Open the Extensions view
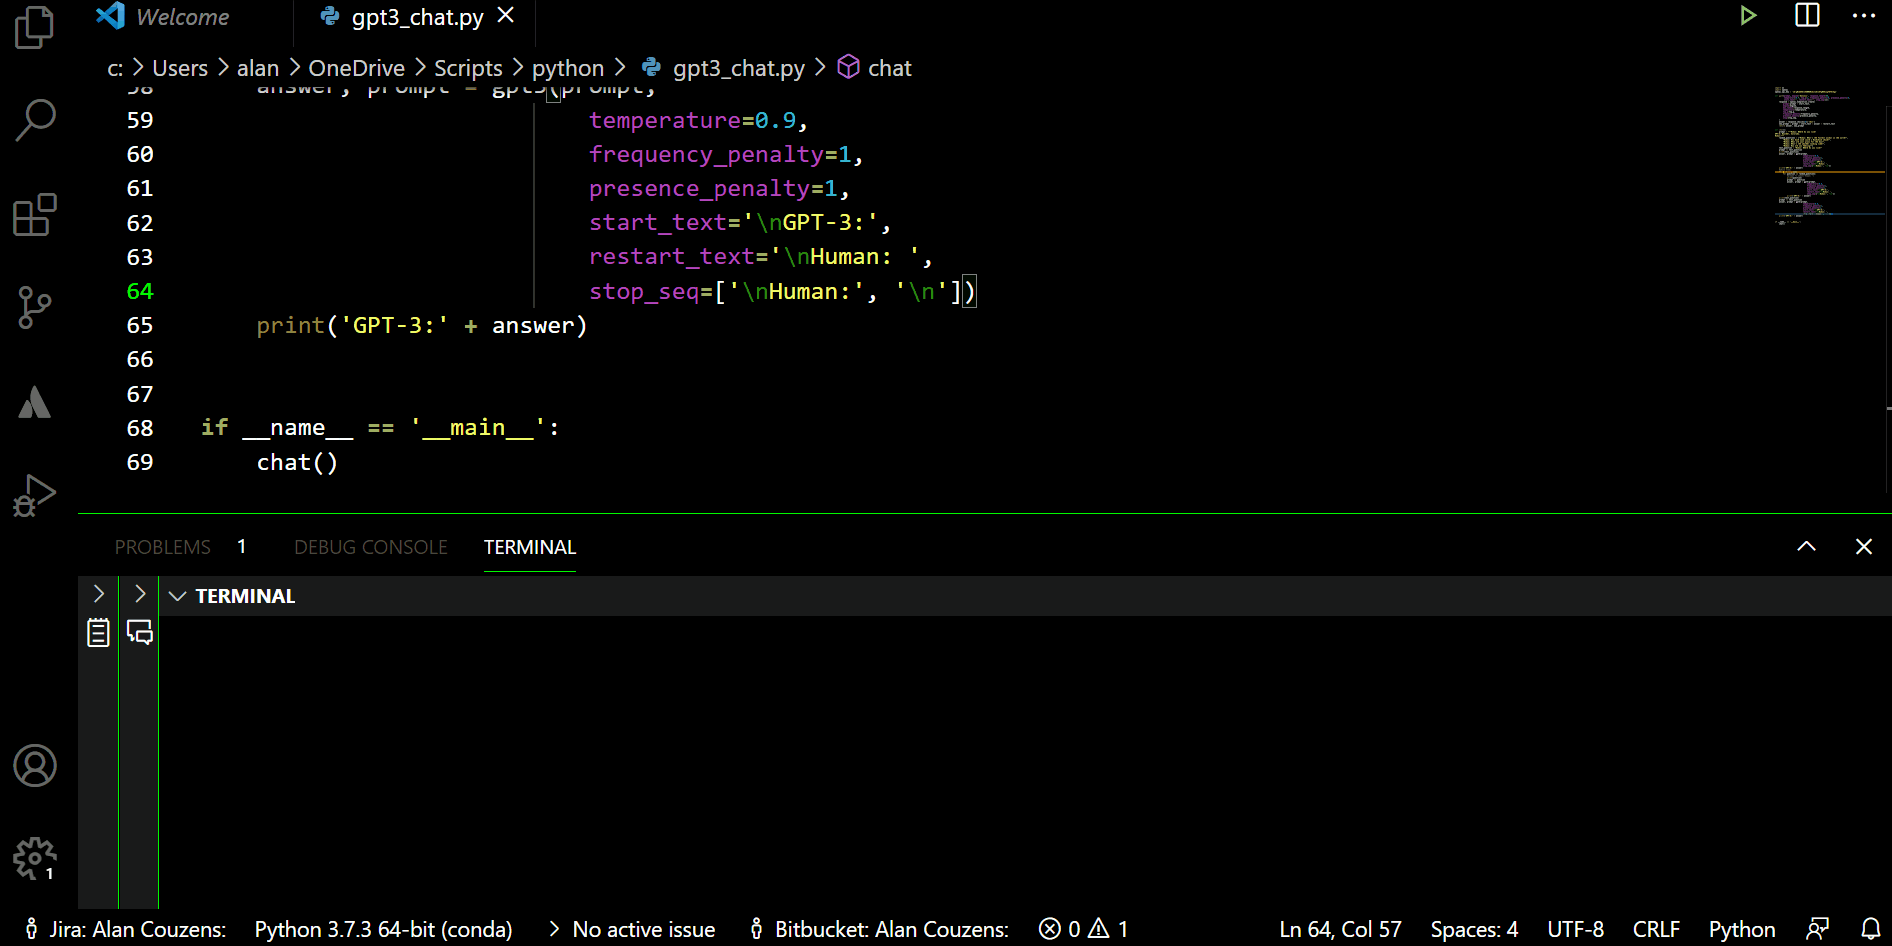 pos(35,214)
